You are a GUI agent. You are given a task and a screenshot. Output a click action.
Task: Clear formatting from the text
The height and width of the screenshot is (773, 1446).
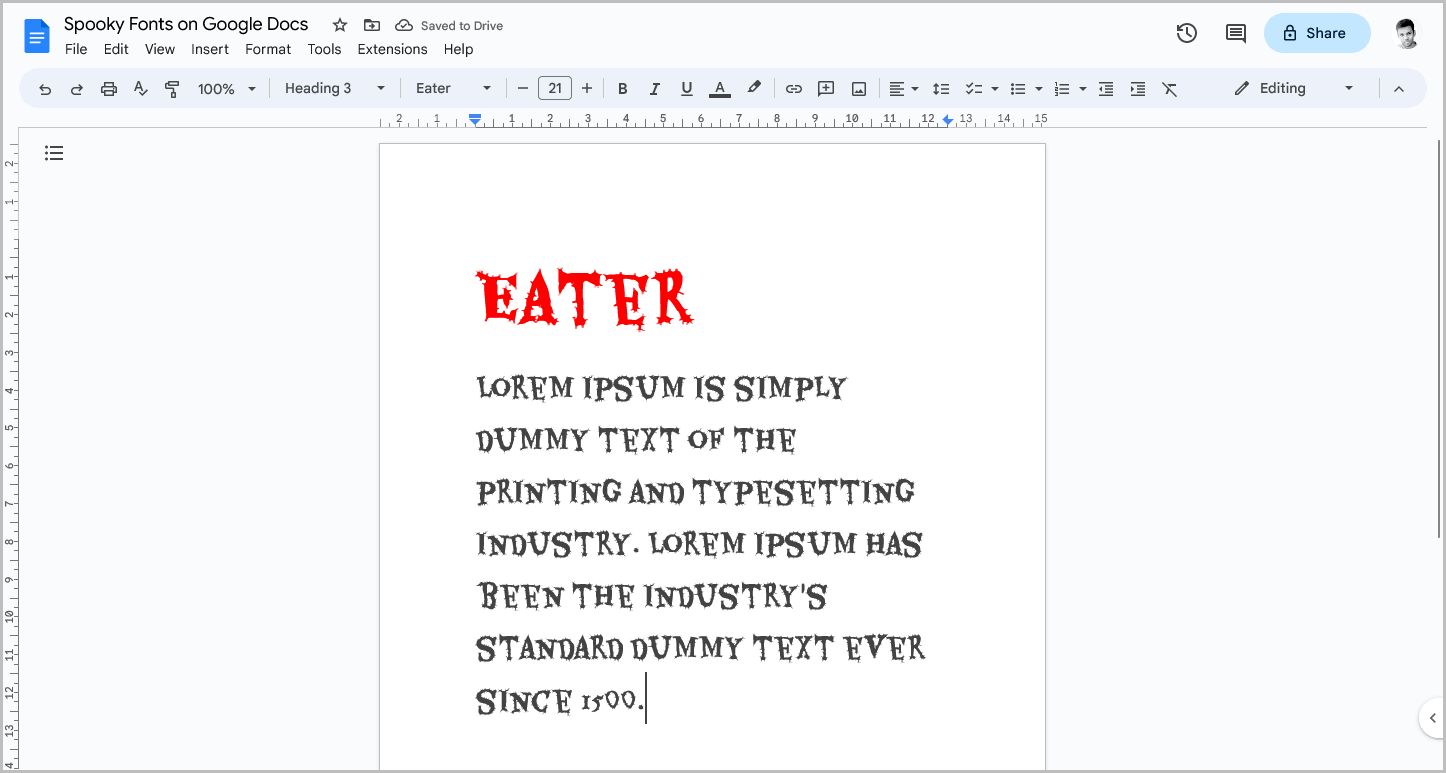1170,88
